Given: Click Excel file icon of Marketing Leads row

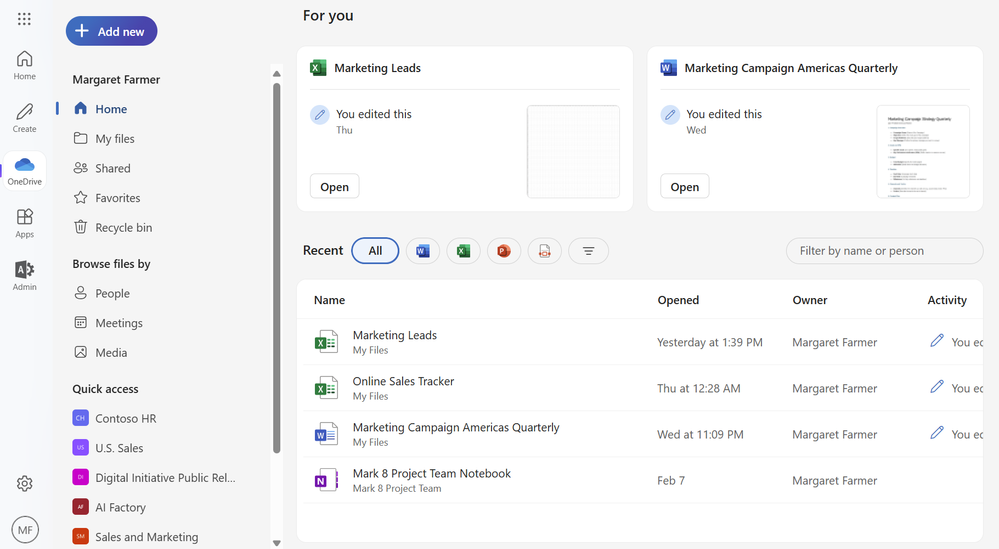Looking at the screenshot, I should [326, 342].
